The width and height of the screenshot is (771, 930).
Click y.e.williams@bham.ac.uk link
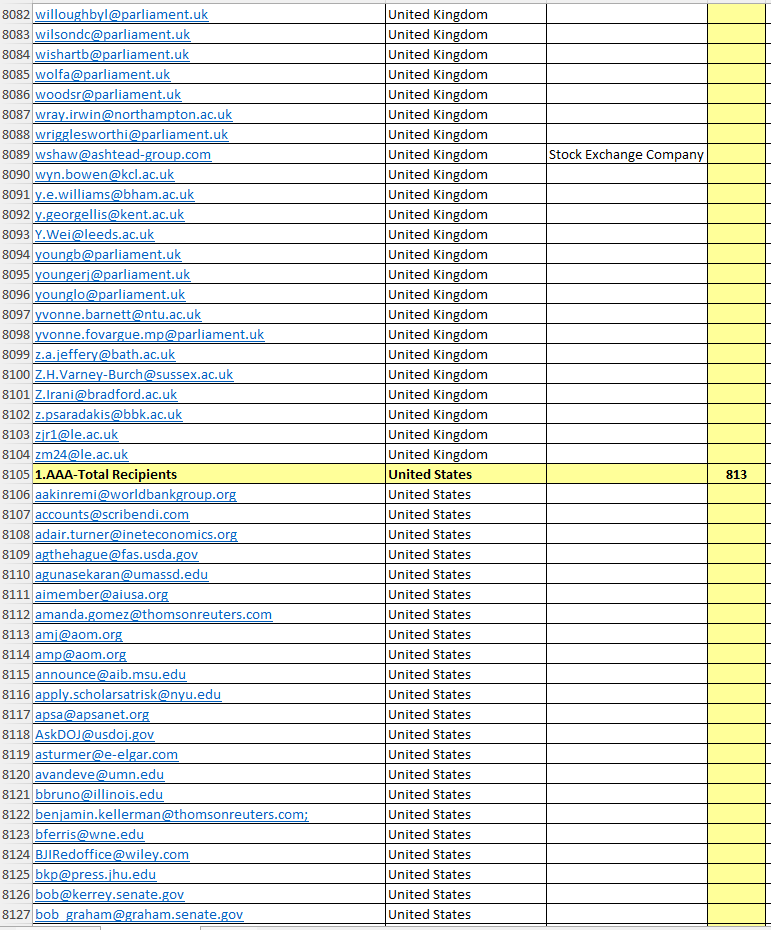(x=114, y=195)
